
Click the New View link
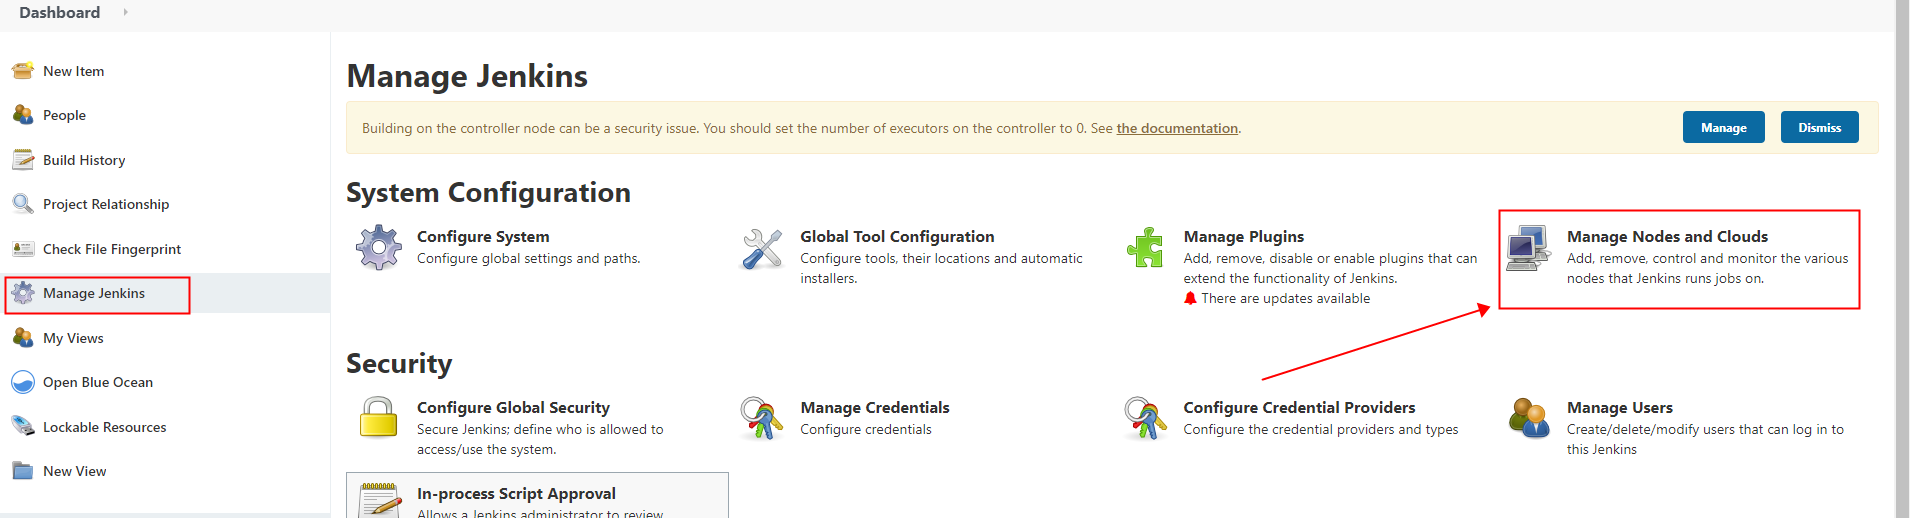(75, 471)
